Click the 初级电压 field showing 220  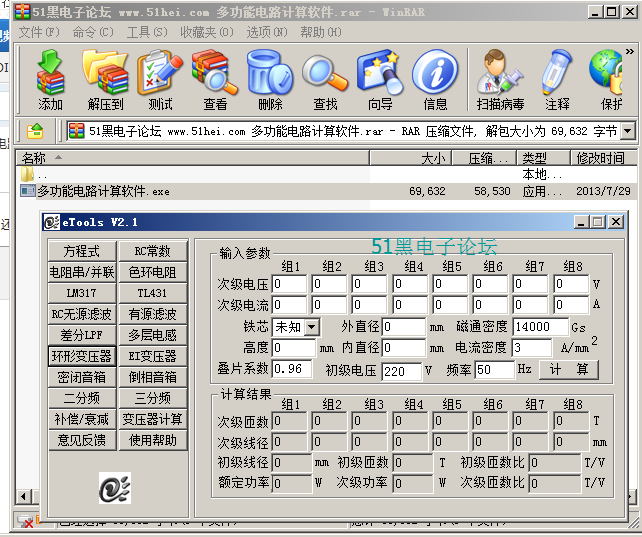(x=401, y=371)
